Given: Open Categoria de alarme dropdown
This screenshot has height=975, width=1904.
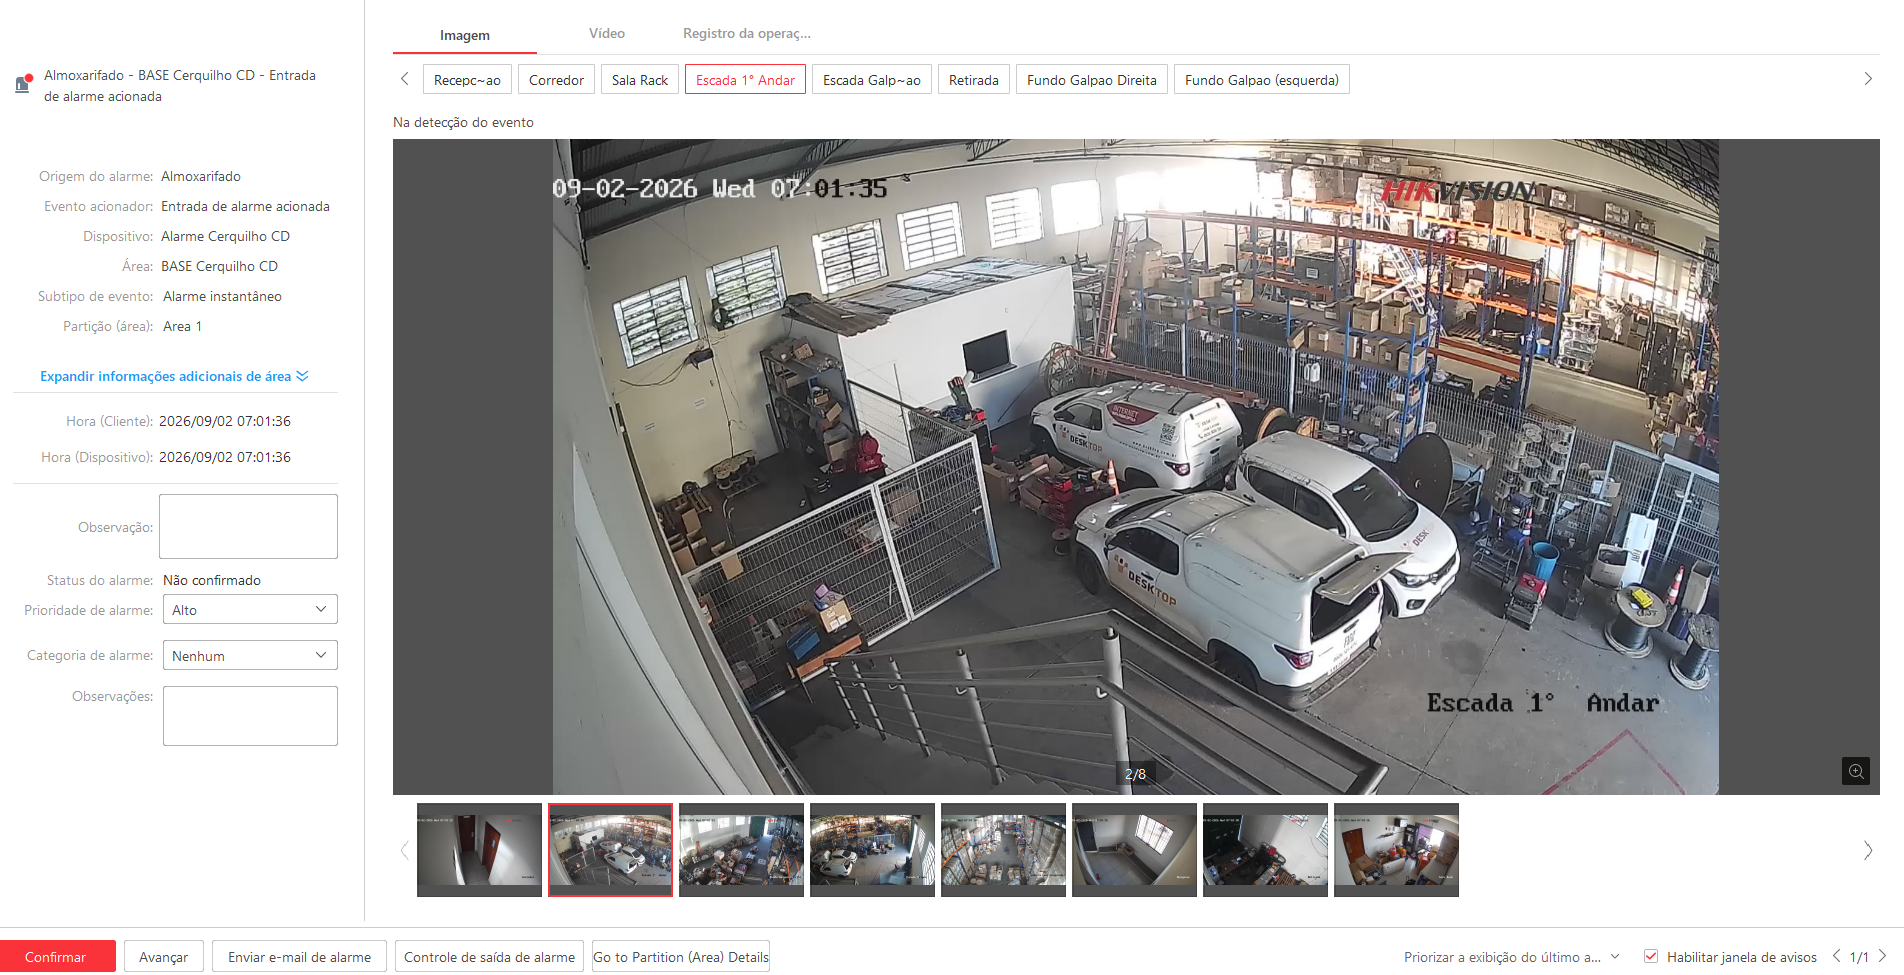Looking at the screenshot, I should pos(250,655).
